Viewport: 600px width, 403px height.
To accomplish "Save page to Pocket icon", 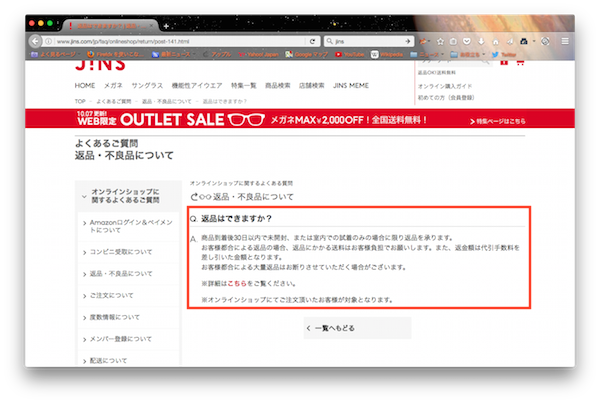I will click(x=467, y=41).
